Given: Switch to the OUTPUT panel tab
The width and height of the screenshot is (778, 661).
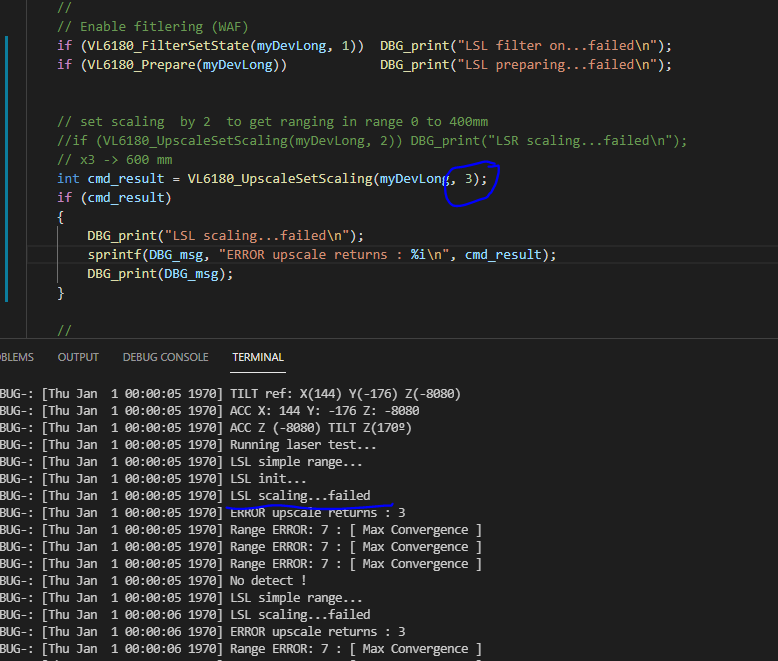Looking at the screenshot, I should tap(78, 357).
